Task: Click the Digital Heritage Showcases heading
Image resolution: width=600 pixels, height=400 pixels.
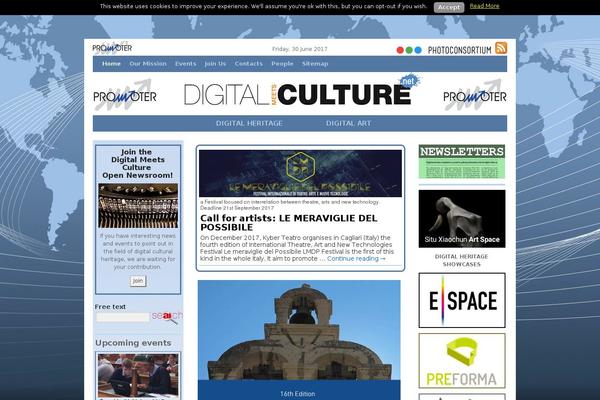Action: [x=461, y=260]
